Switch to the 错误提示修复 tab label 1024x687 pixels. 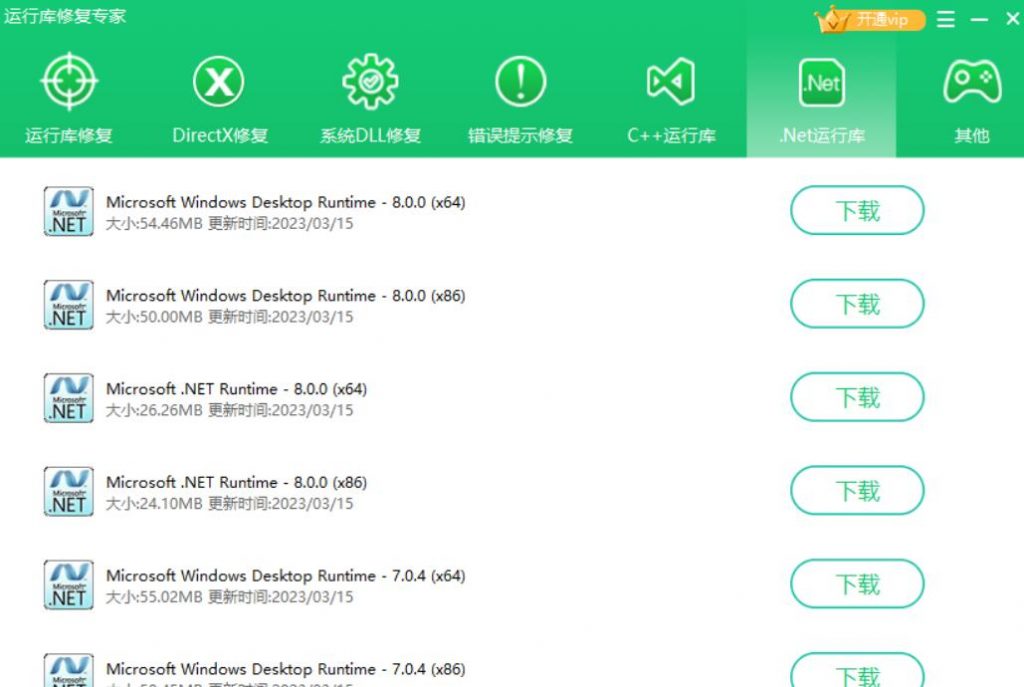[x=520, y=136]
